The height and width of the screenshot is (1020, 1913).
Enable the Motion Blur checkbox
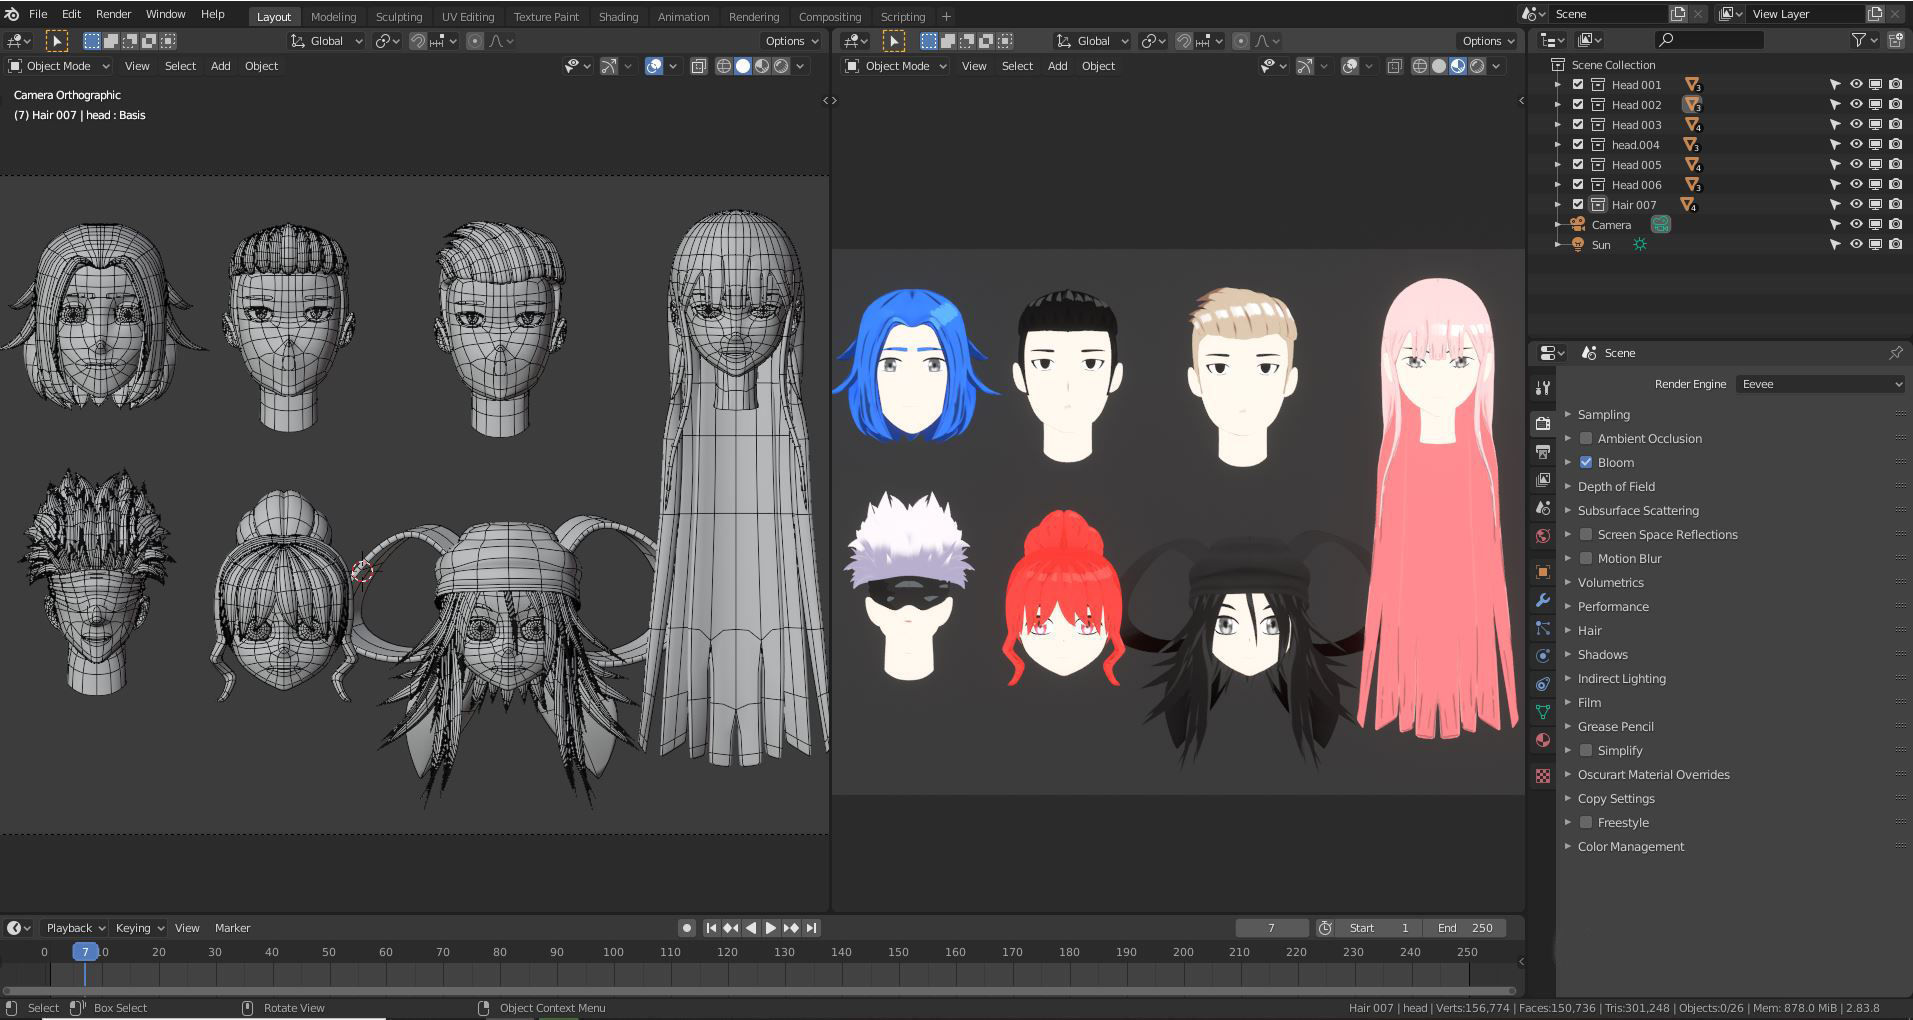(1586, 559)
